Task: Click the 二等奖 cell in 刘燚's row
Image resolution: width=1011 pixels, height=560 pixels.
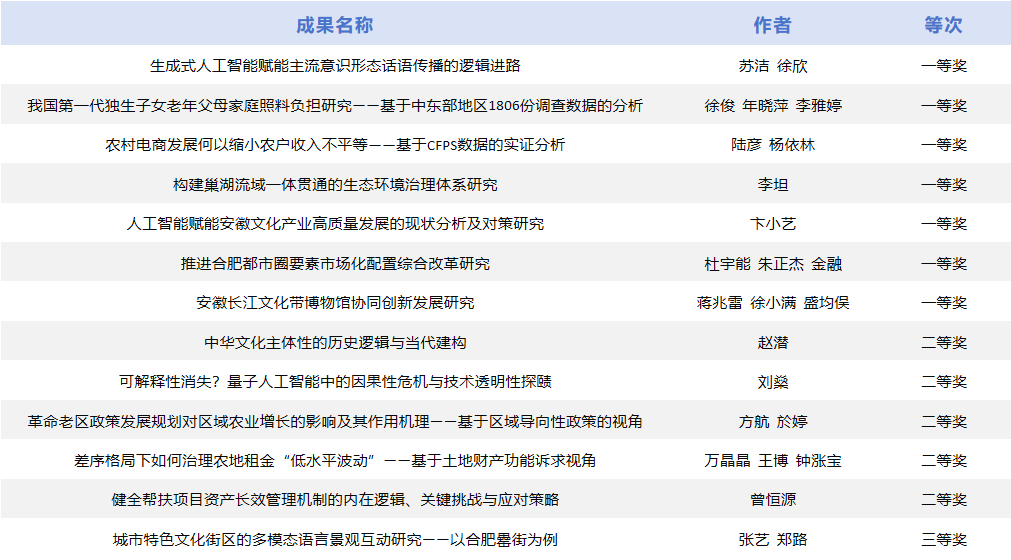Action: pyautogui.click(x=943, y=382)
